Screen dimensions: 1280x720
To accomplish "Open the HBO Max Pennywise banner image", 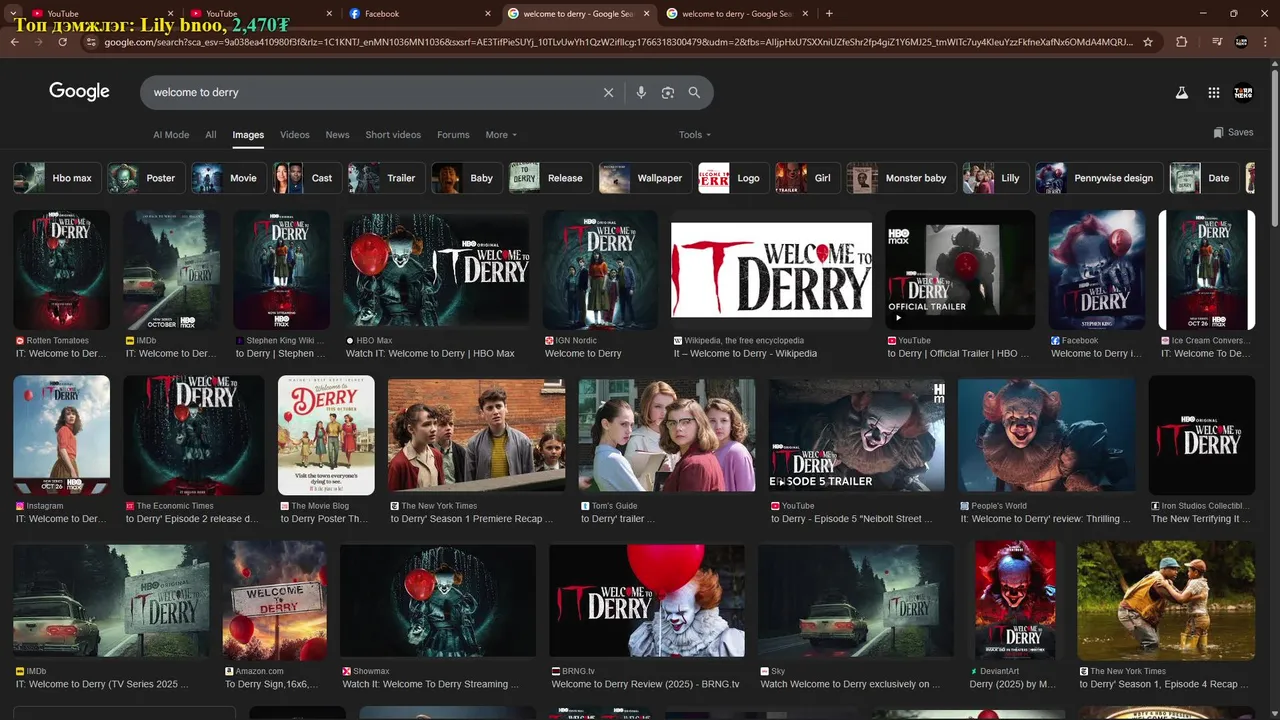I will tap(436, 270).
